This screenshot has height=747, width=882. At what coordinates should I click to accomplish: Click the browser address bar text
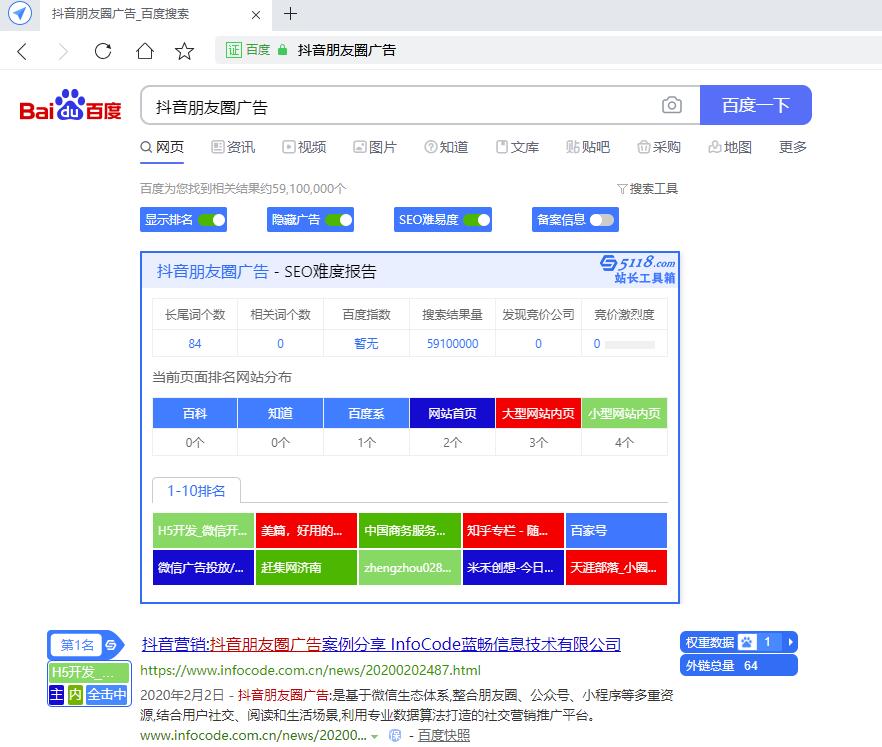point(346,50)
